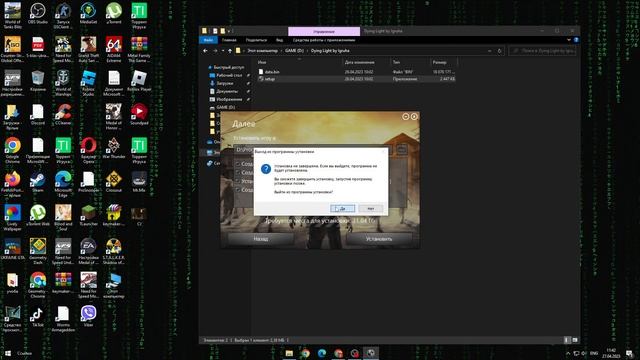Refresh the Explorer folder view

[x=499, y=51]
